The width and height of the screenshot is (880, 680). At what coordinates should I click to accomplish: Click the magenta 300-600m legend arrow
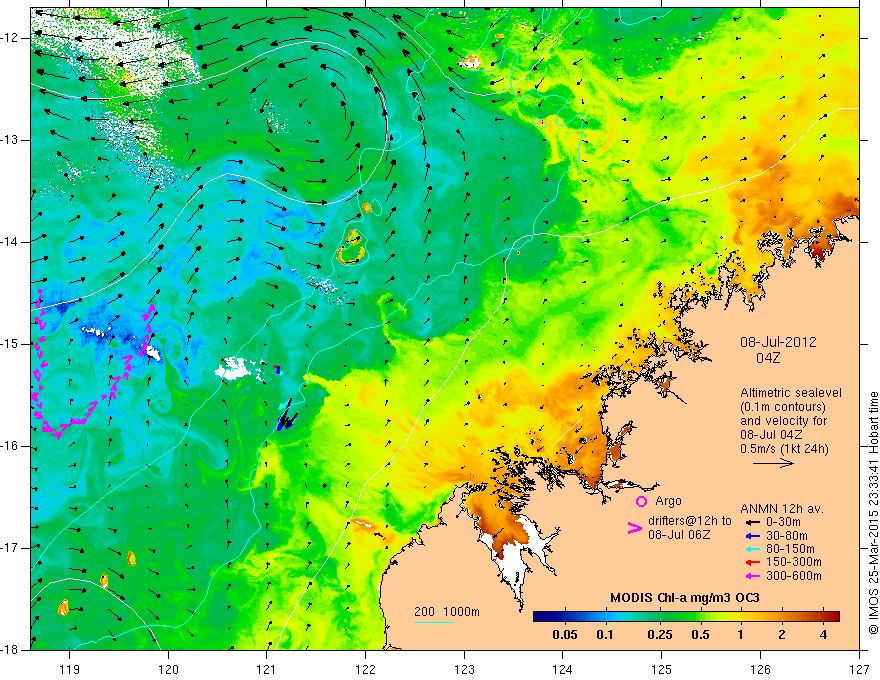[752, 576]
